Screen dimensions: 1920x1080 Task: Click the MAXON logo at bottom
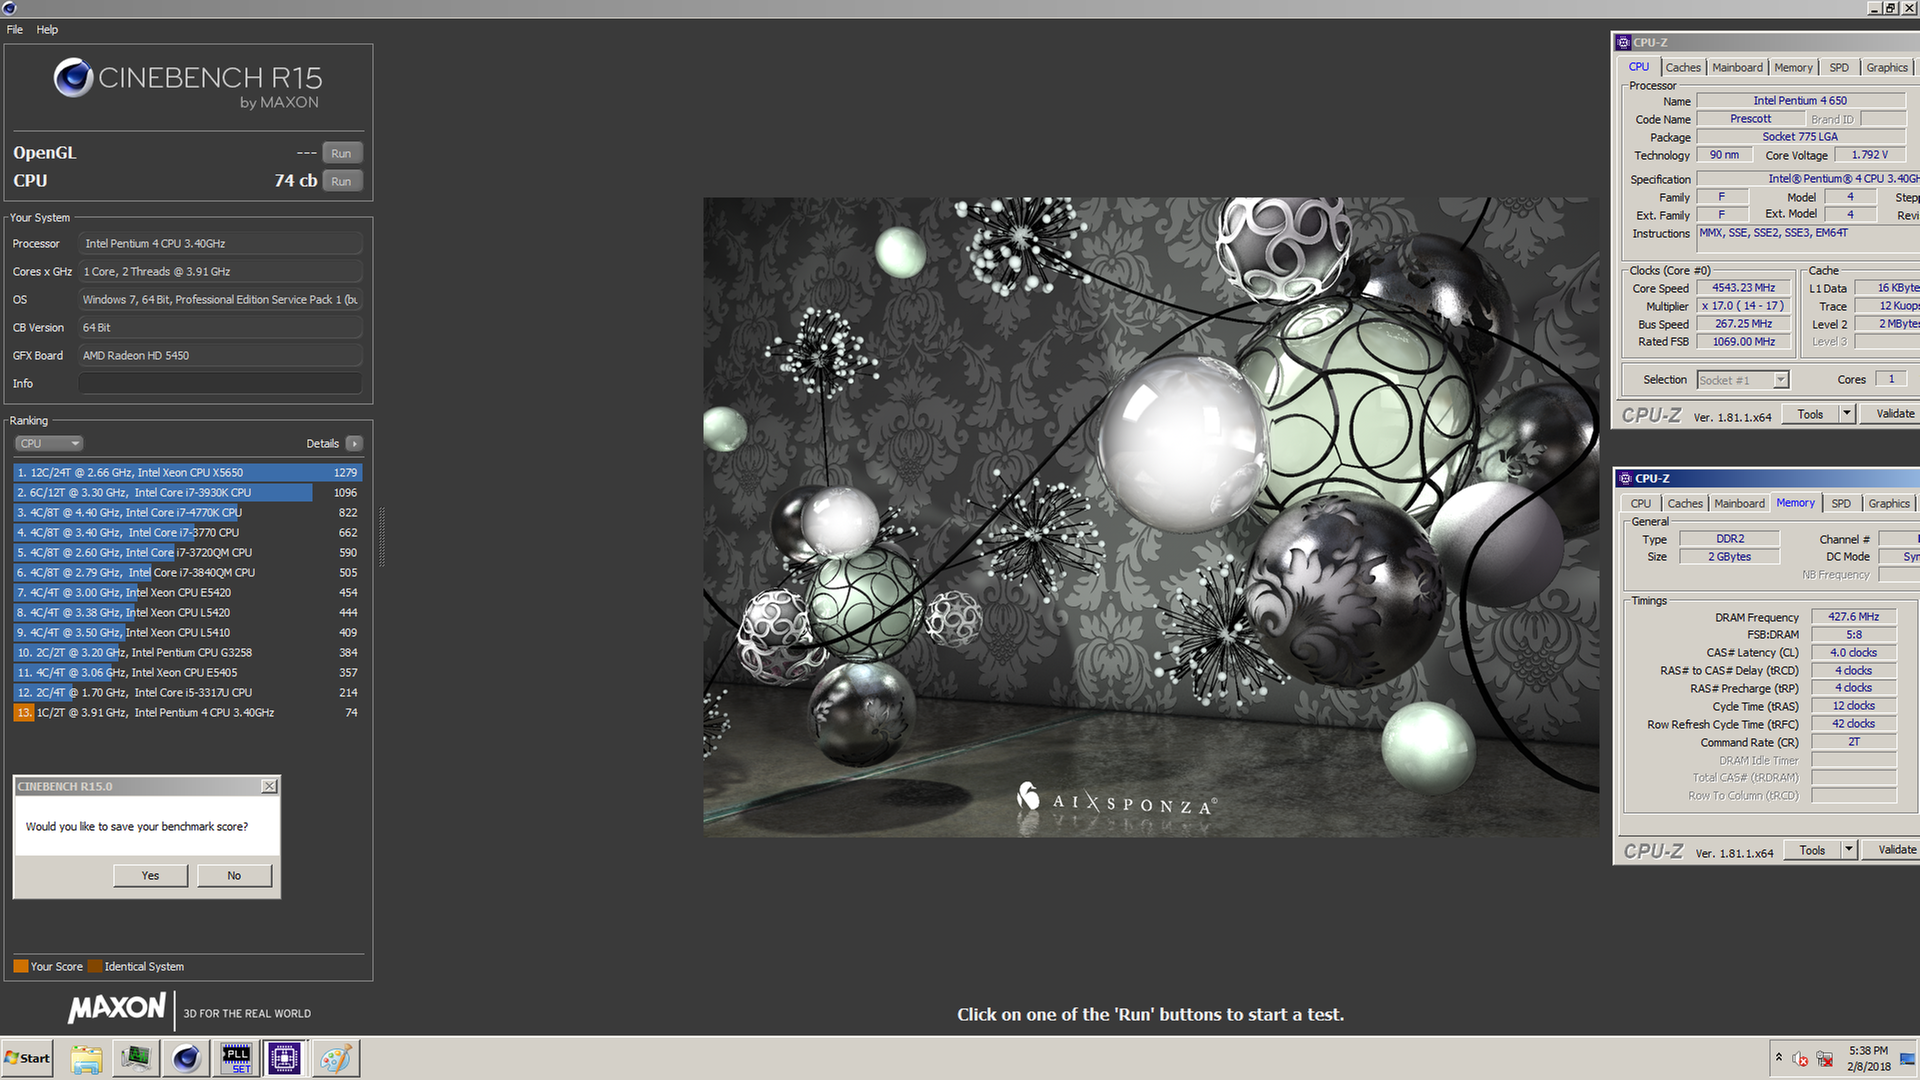click(x=117, y=1007)
